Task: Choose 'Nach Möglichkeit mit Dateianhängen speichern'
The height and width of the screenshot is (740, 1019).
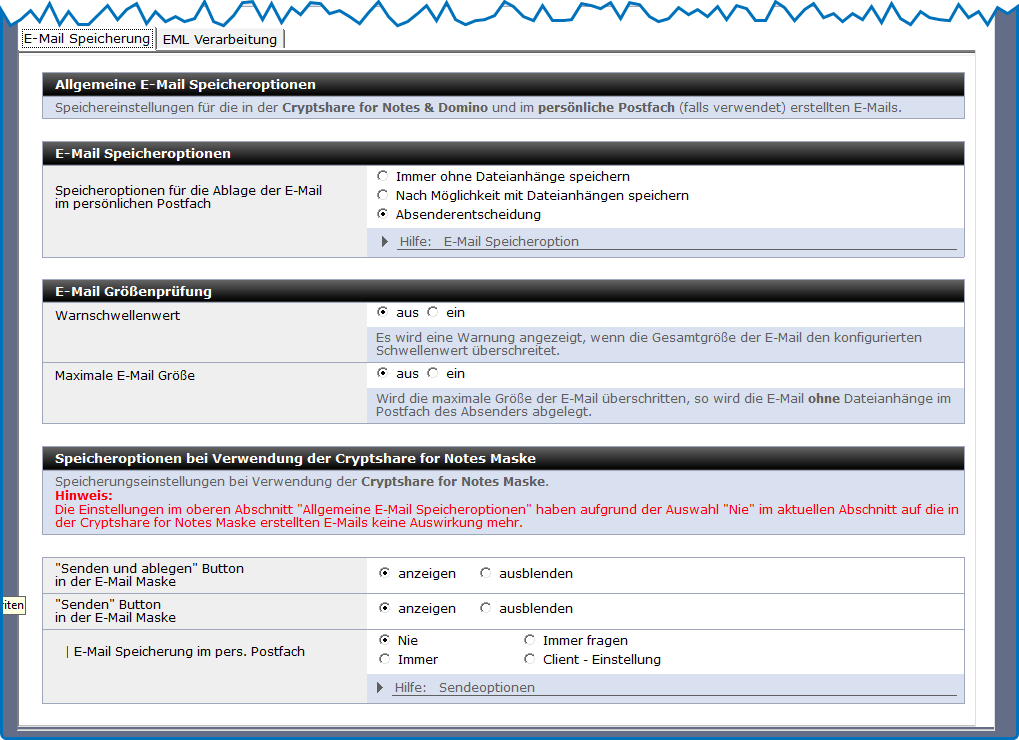Action: tap(382, 195)
